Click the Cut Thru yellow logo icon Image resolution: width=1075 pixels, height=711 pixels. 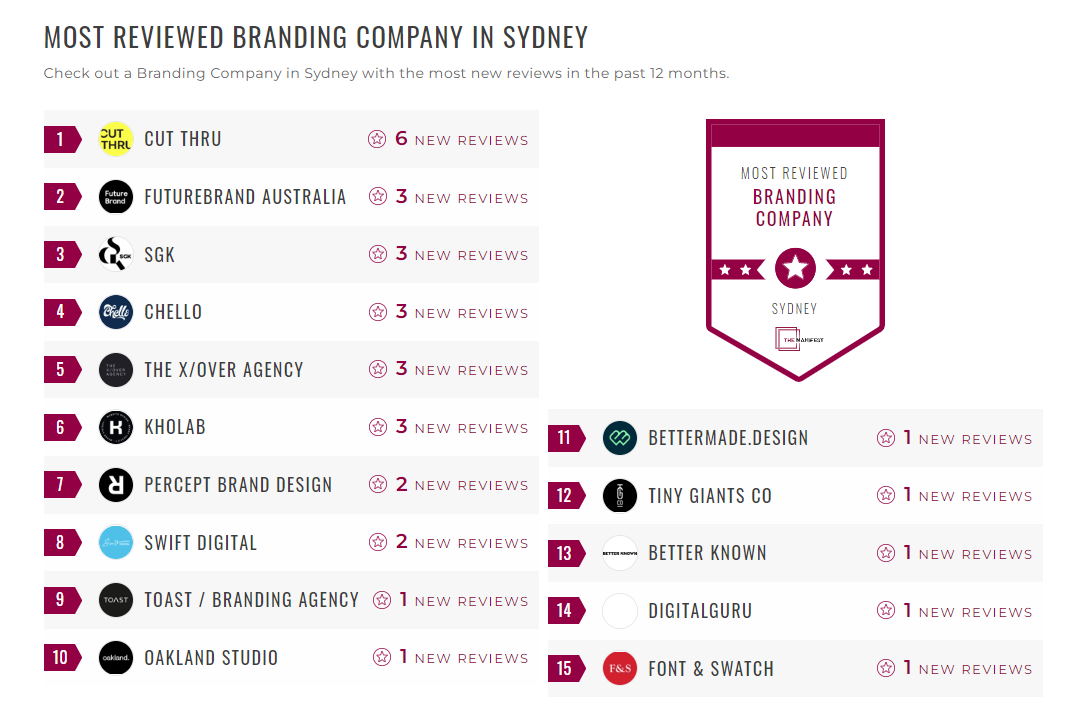click(116, 139)
